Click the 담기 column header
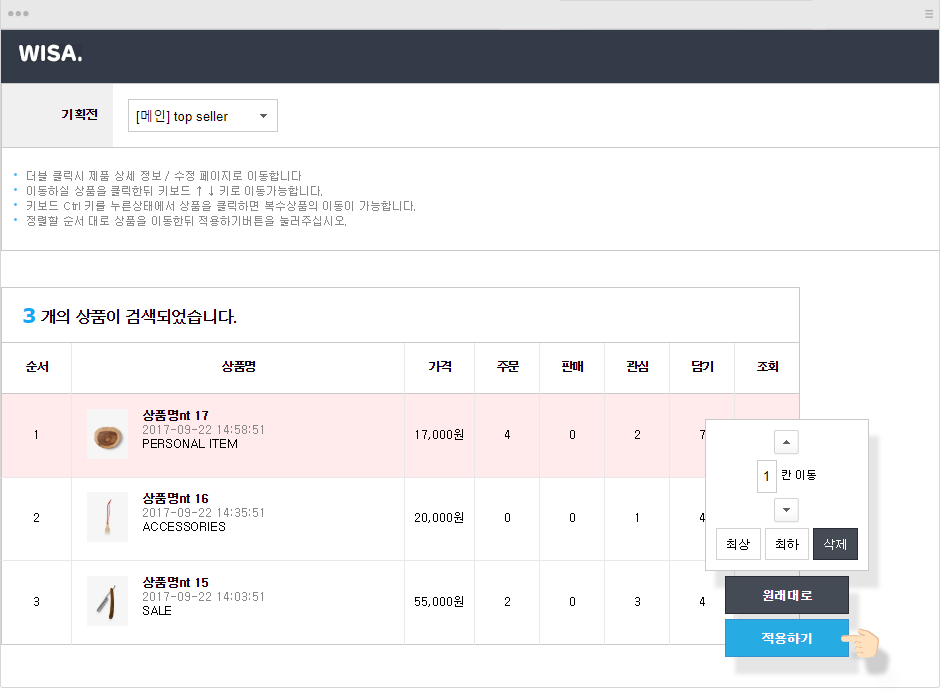The height and width of the screenshot is (694, 940). click(702, 367)
